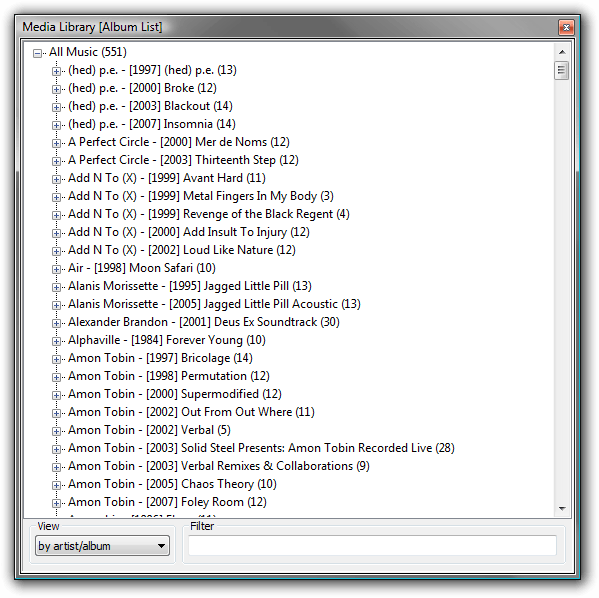Click the vertical scrollbar thumb
Viewport: 599px width, 598px height.
click(562, 70)
